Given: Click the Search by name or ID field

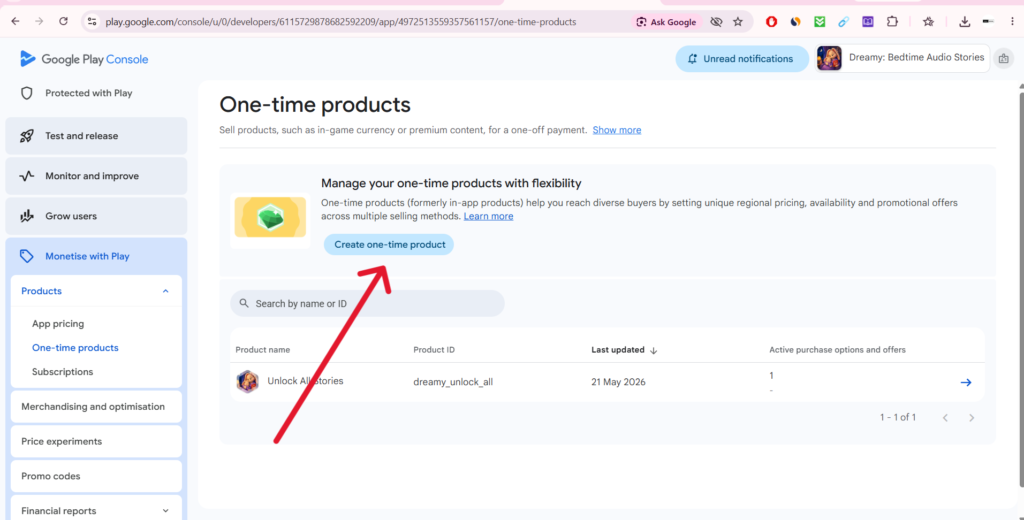Looking at the screenshot, I should [x=367, y=303].
